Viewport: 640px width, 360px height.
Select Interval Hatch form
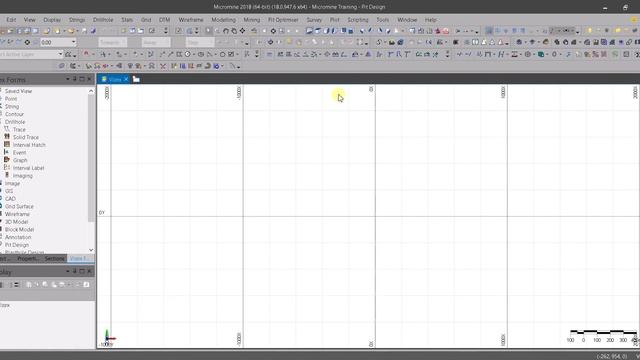click(x=29, y=145)
